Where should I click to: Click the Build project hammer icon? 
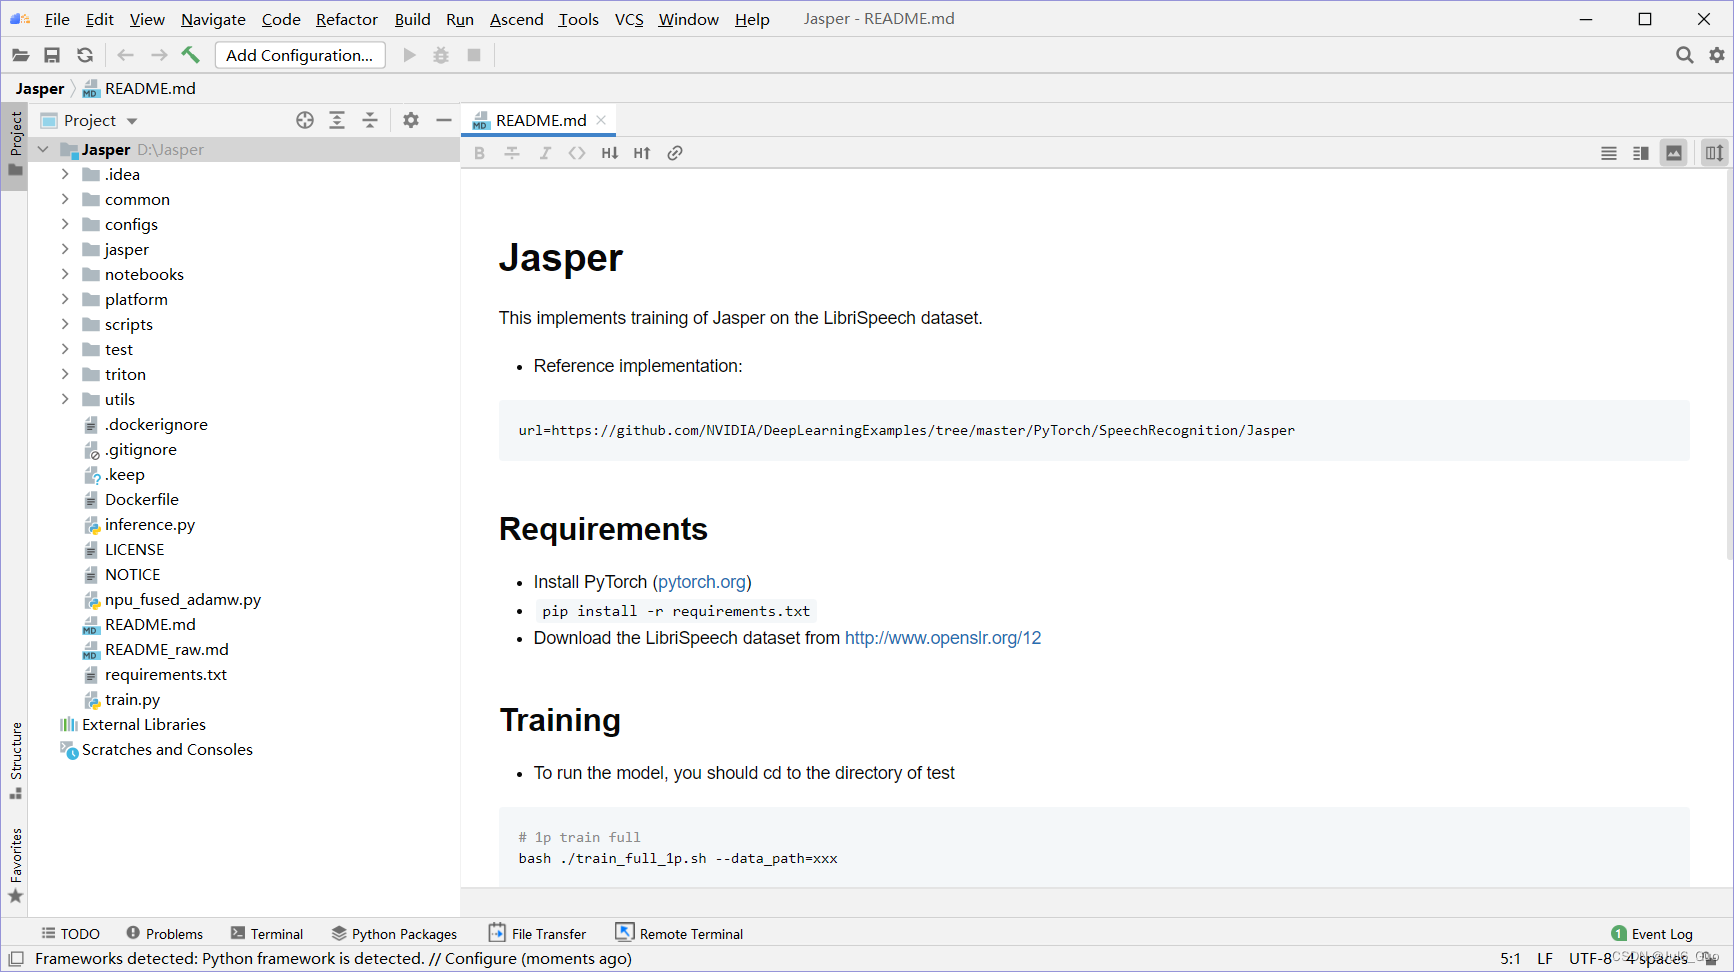[x=191, y=55]
